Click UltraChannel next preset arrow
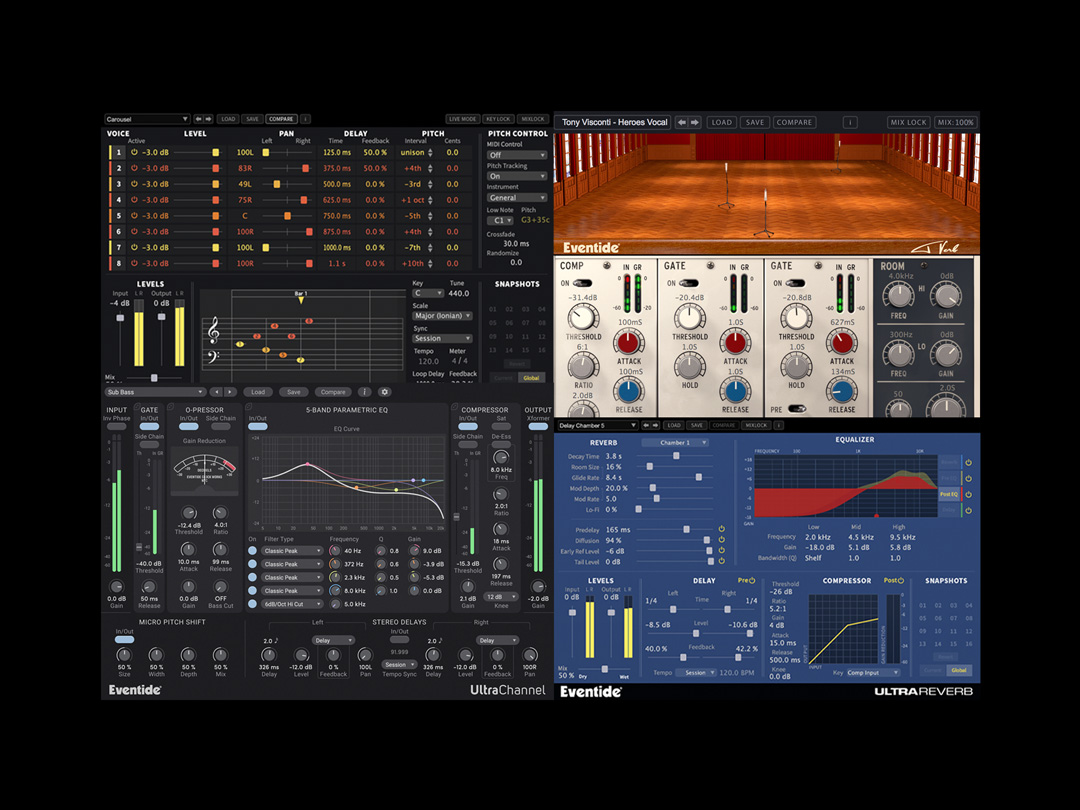1080x810 pixels. 230,392
